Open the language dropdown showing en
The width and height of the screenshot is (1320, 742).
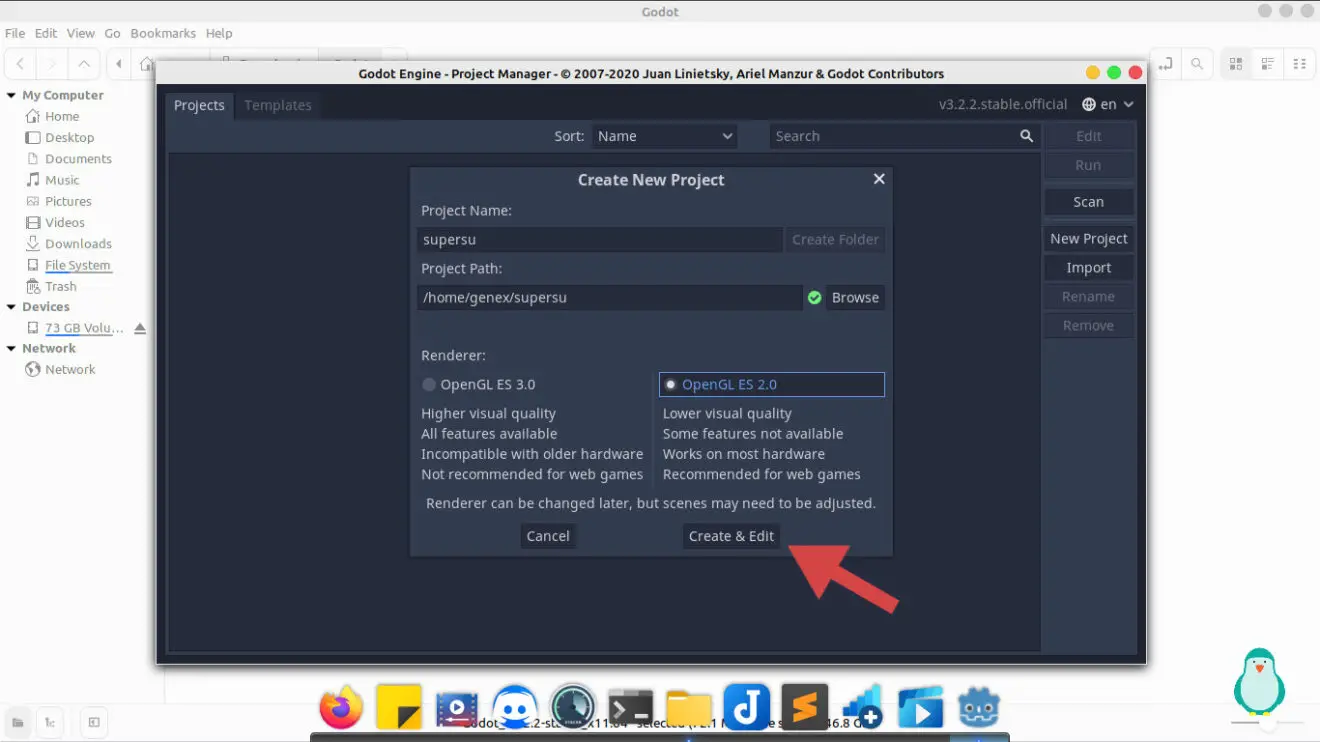[1108, 104]
